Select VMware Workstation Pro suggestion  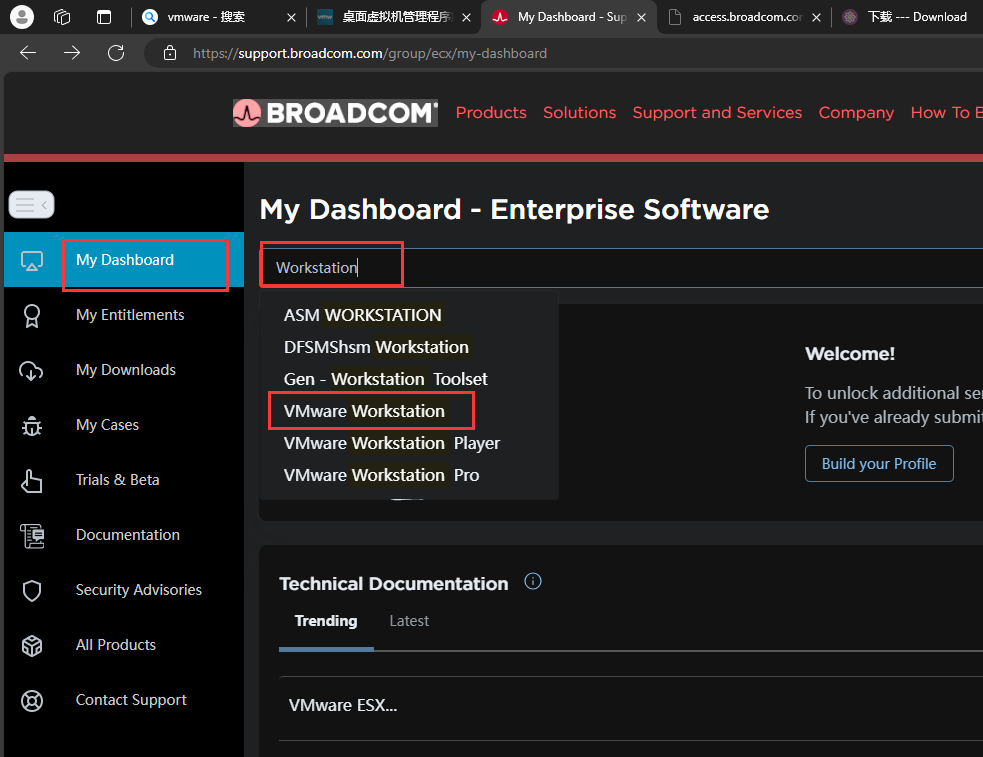click(381, 475)
